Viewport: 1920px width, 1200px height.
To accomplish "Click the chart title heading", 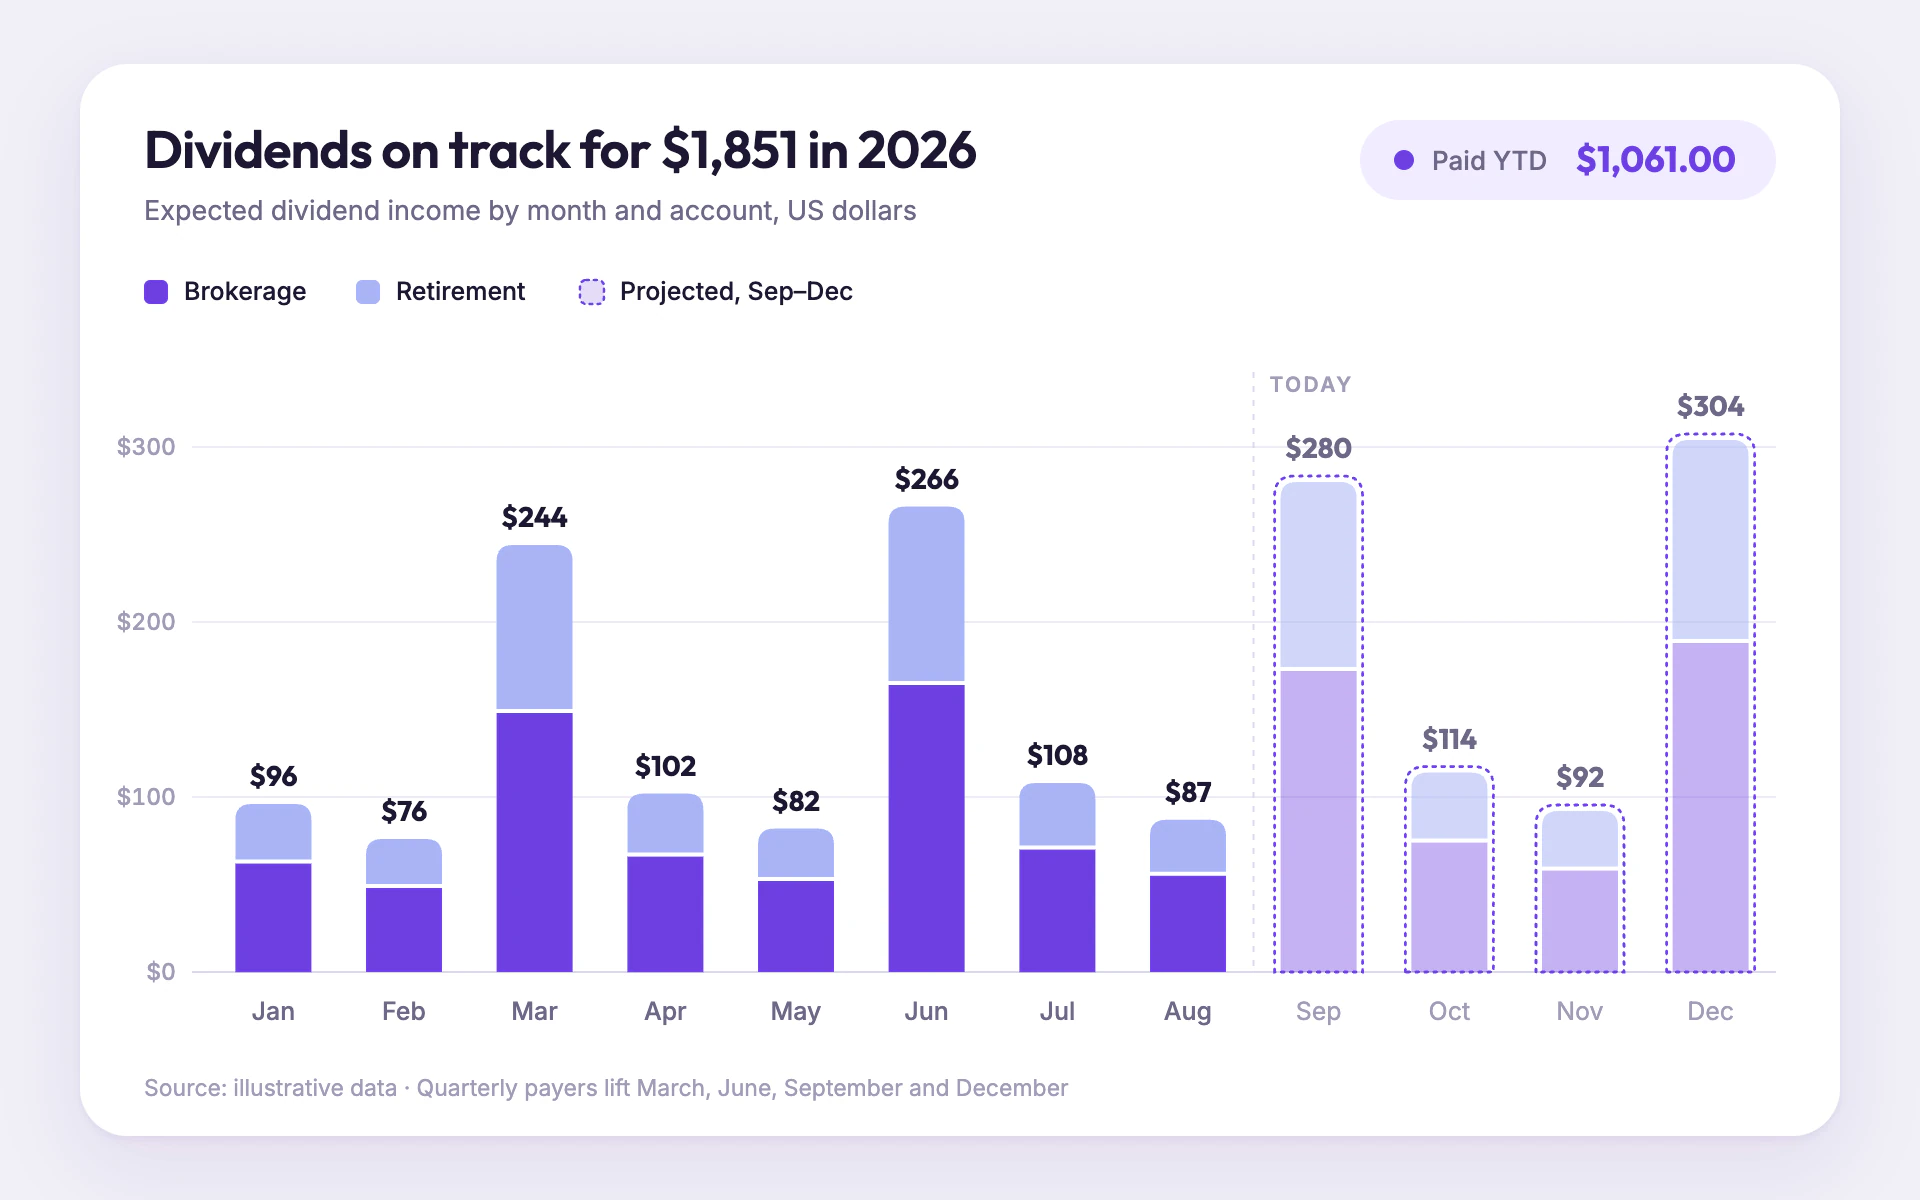I will pyautogui.click(x=560, y=150).
